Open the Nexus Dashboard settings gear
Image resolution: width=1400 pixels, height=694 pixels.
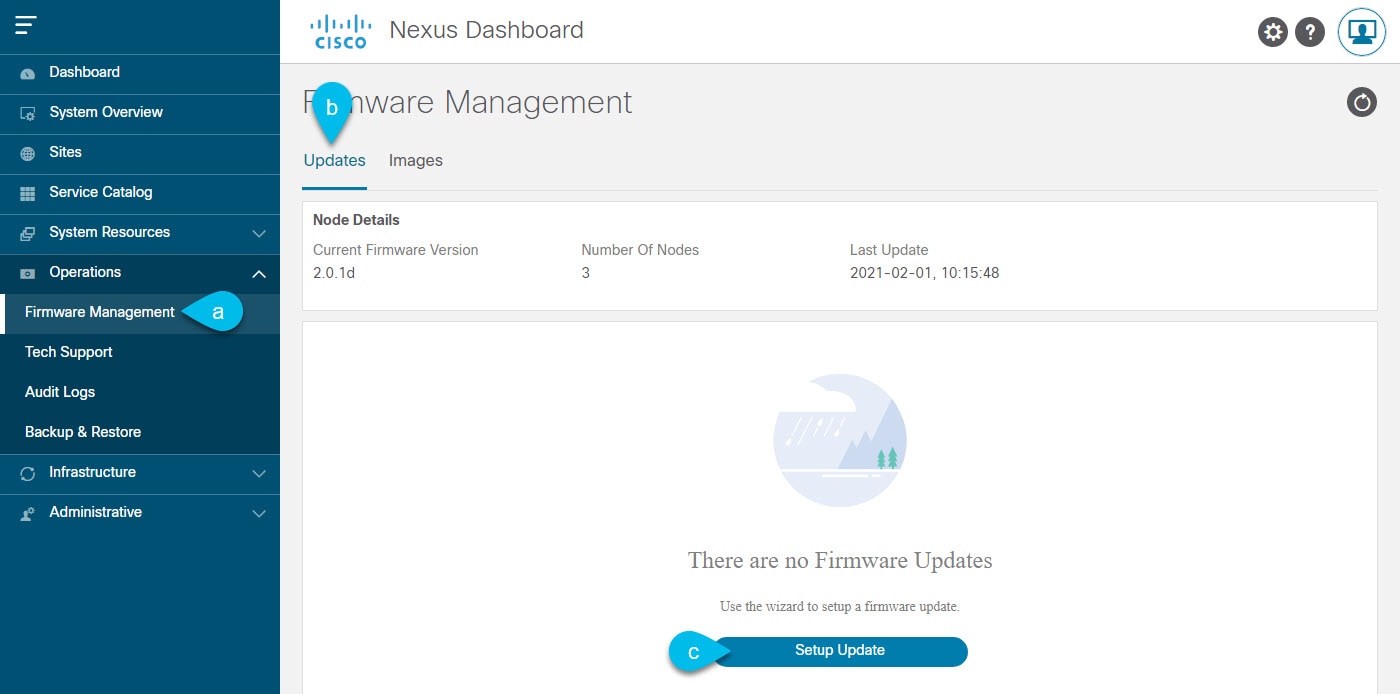coord(1272,31)
